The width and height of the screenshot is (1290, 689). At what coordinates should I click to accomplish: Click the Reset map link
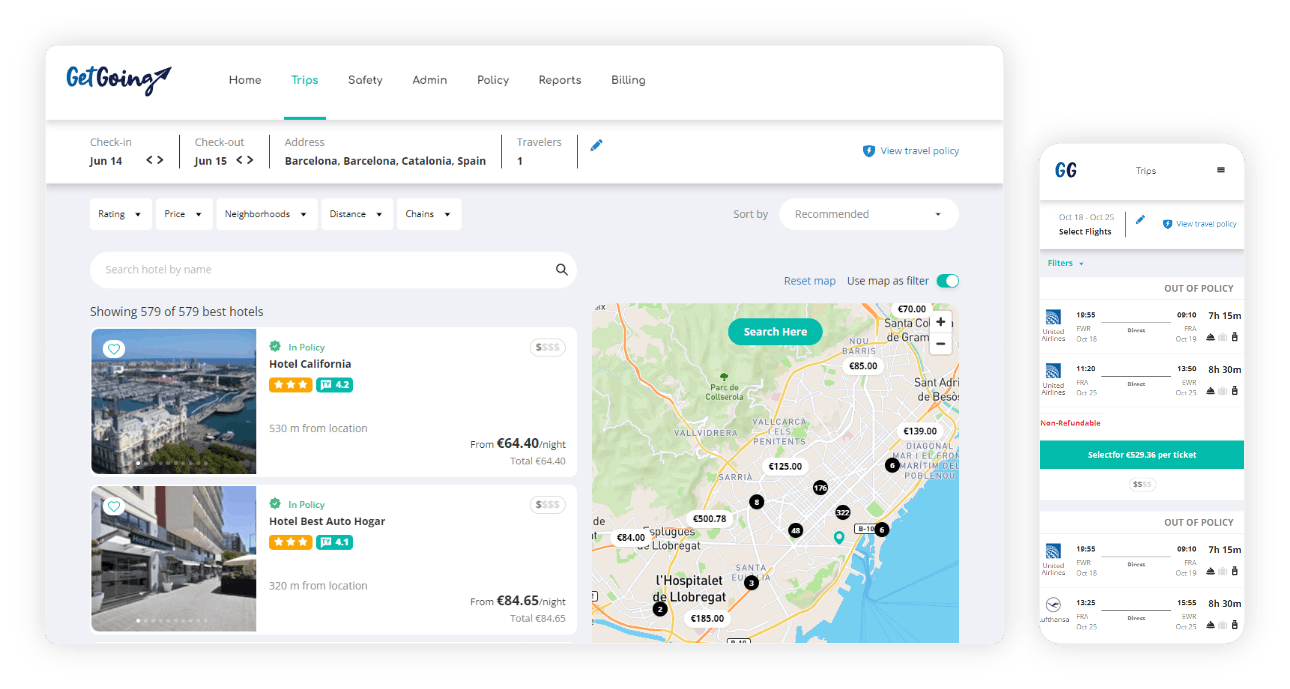pyautogui.click(x=810, y=281)
